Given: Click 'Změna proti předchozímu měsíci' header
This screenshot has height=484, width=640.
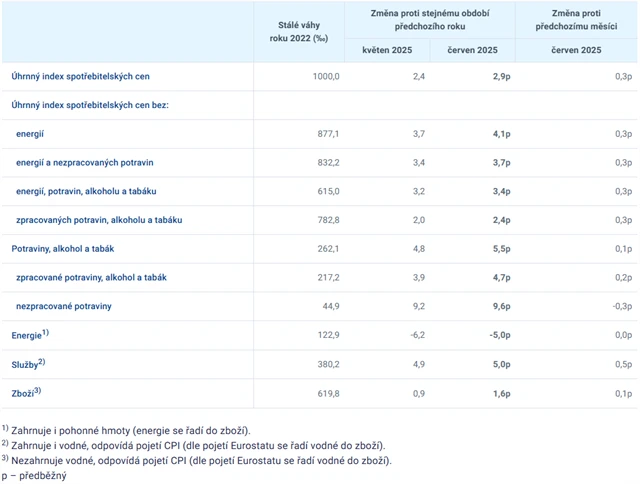Looking at the screenshot, I should [x=576, y=17].
